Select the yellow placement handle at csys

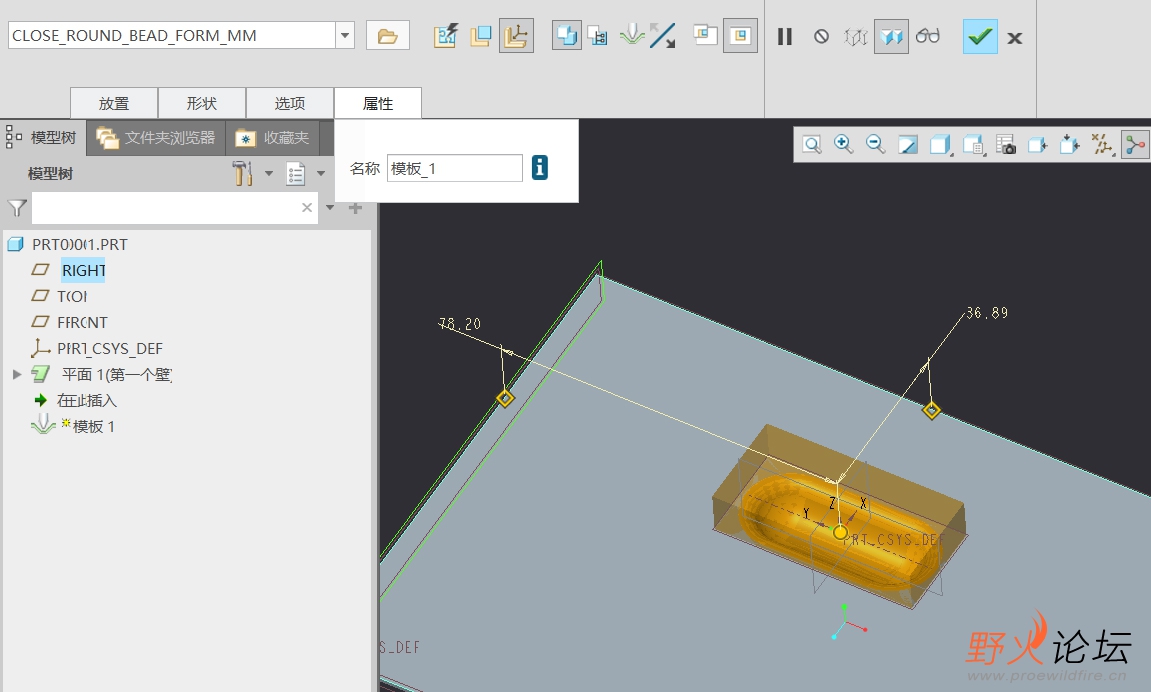[840, 533]
